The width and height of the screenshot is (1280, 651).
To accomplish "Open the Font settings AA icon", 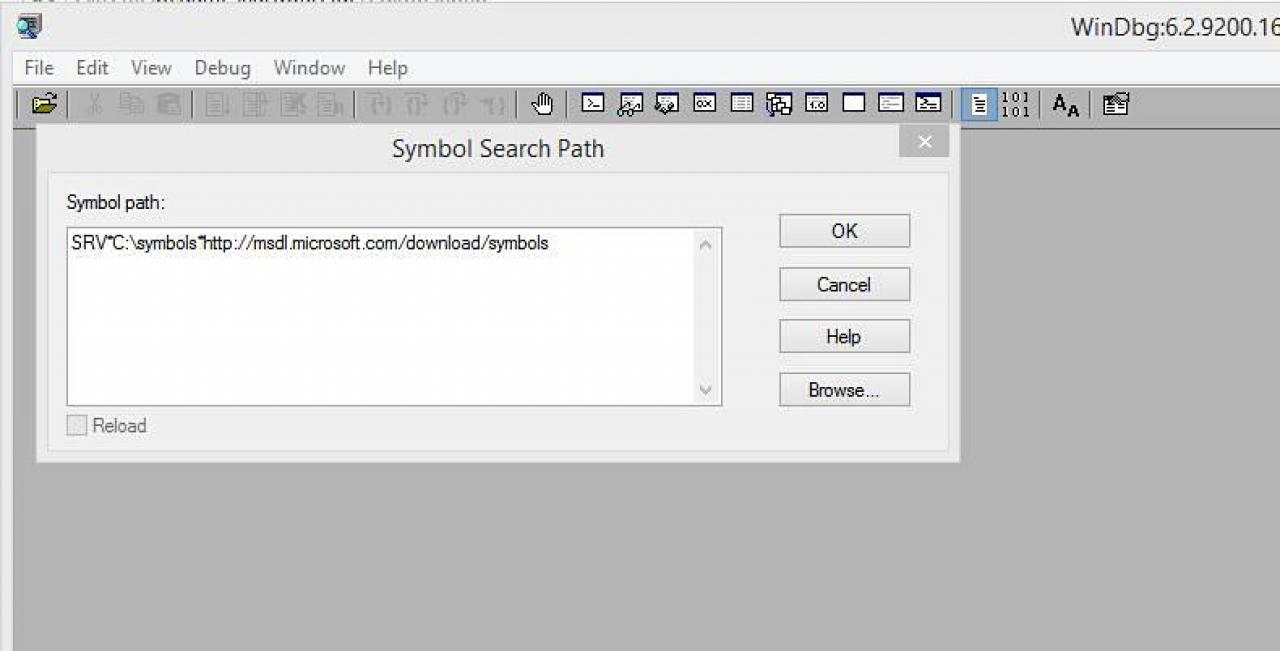I will pyautogui.click(x=1066, y=104).
